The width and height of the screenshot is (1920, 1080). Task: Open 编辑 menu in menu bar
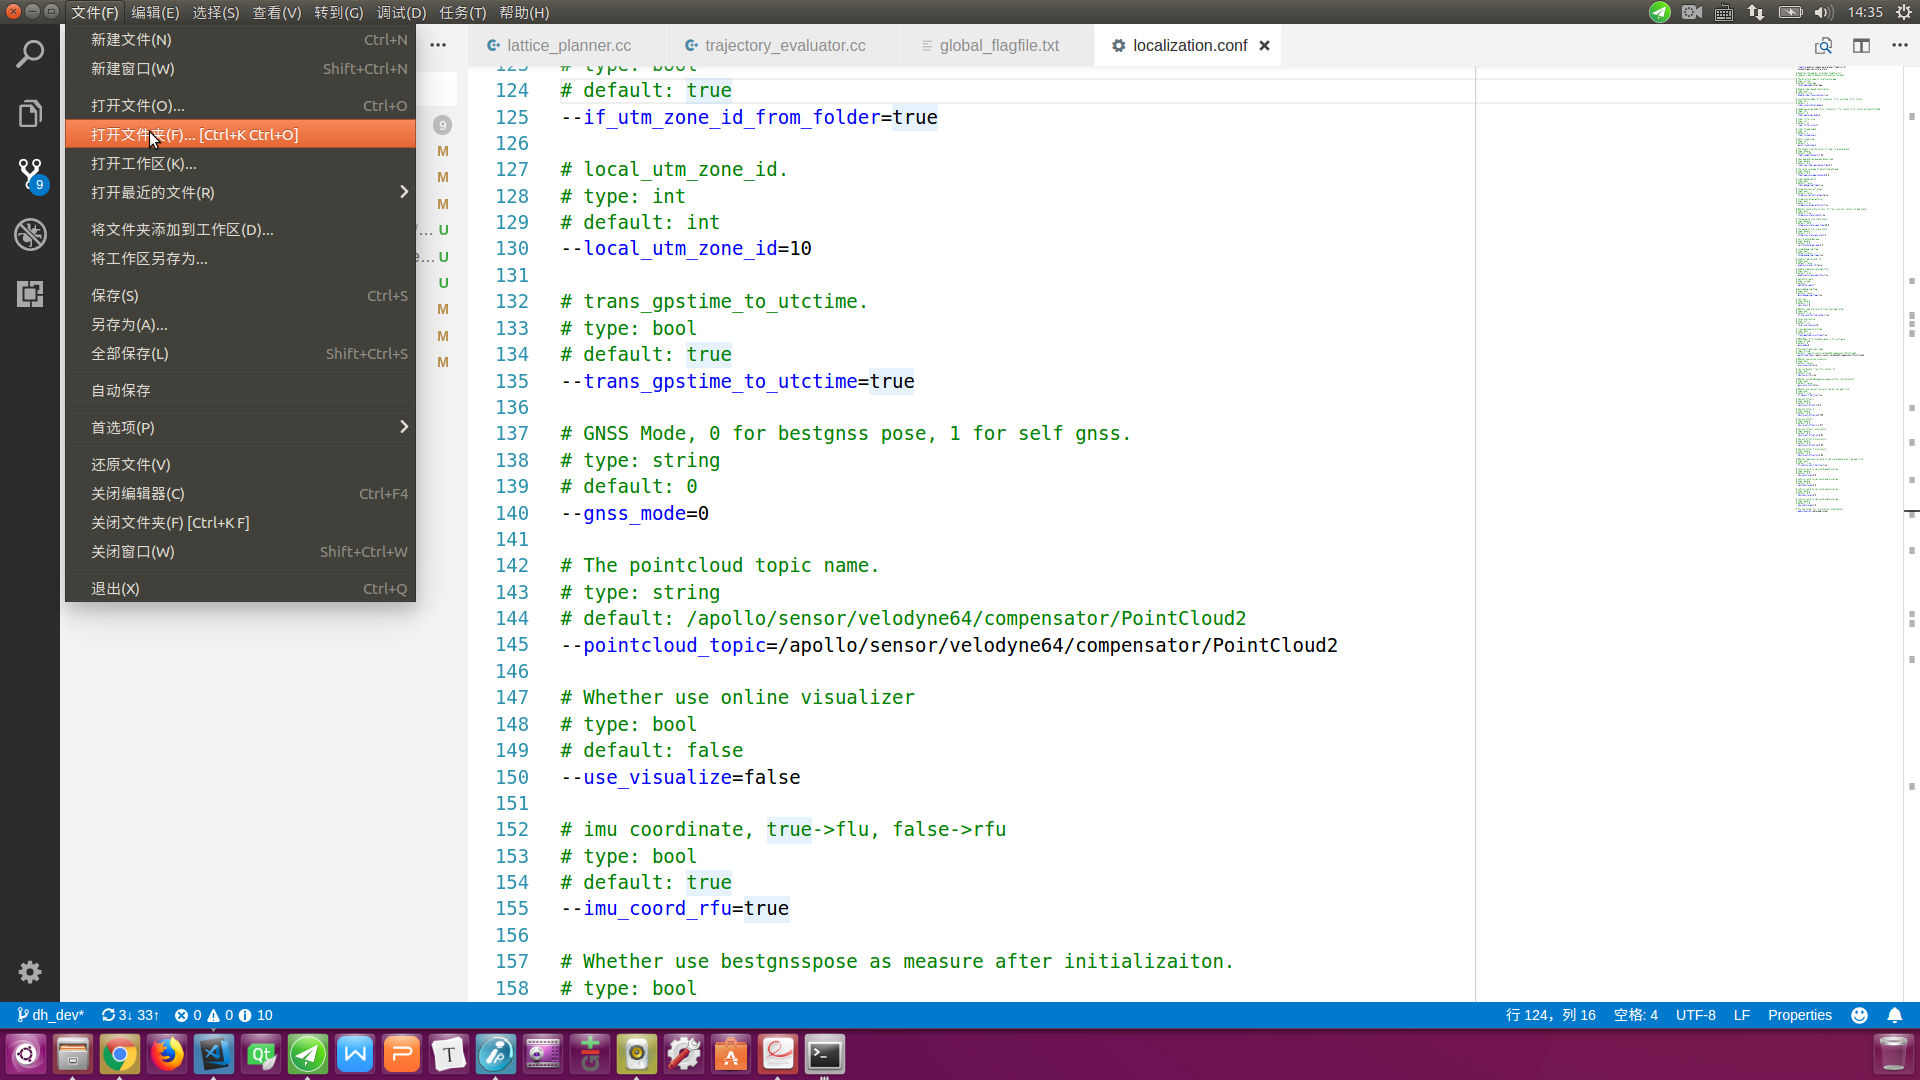coord(155,13)
